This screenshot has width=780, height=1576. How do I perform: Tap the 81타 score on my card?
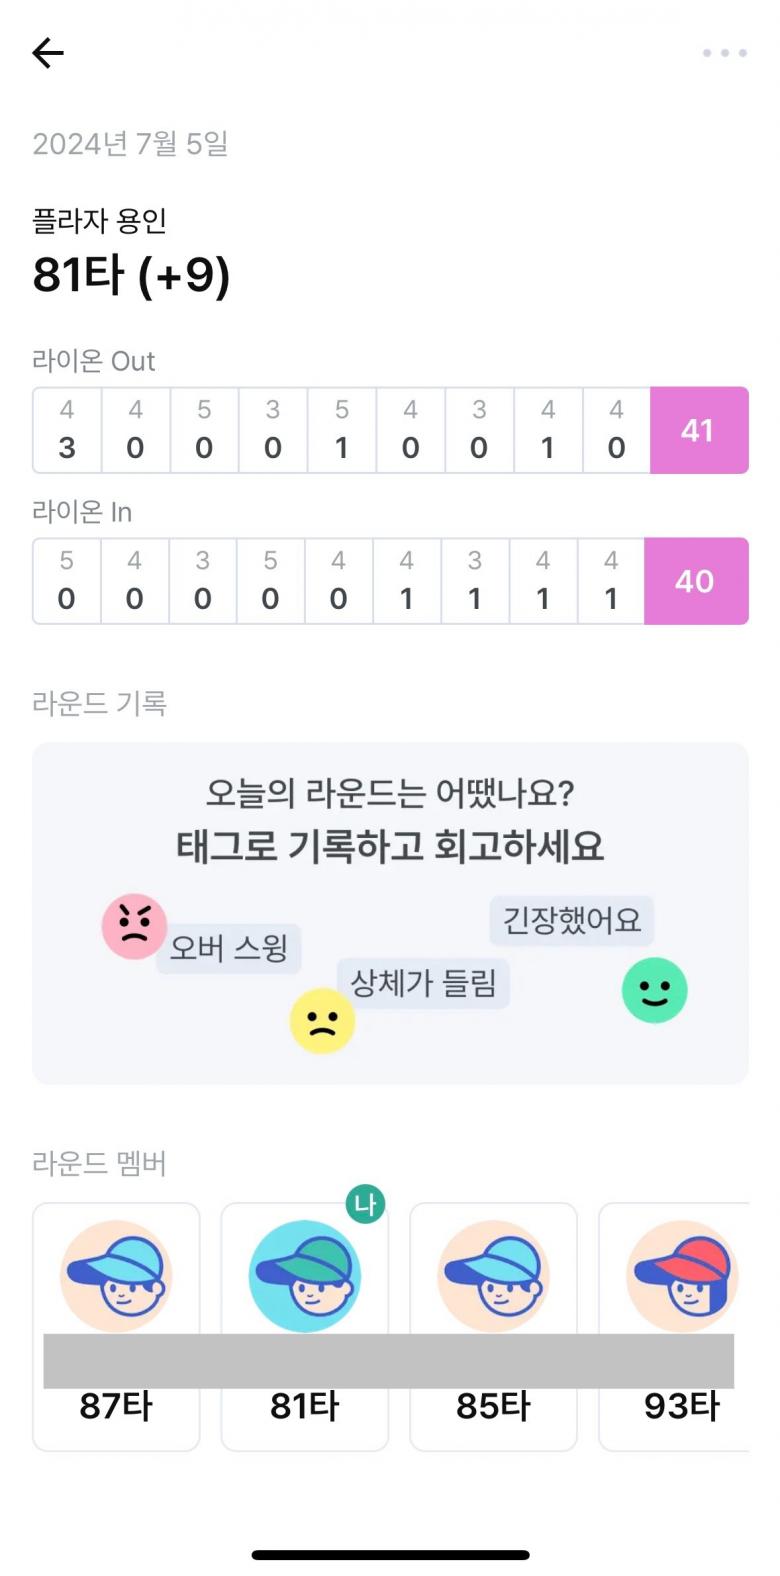304,1406
